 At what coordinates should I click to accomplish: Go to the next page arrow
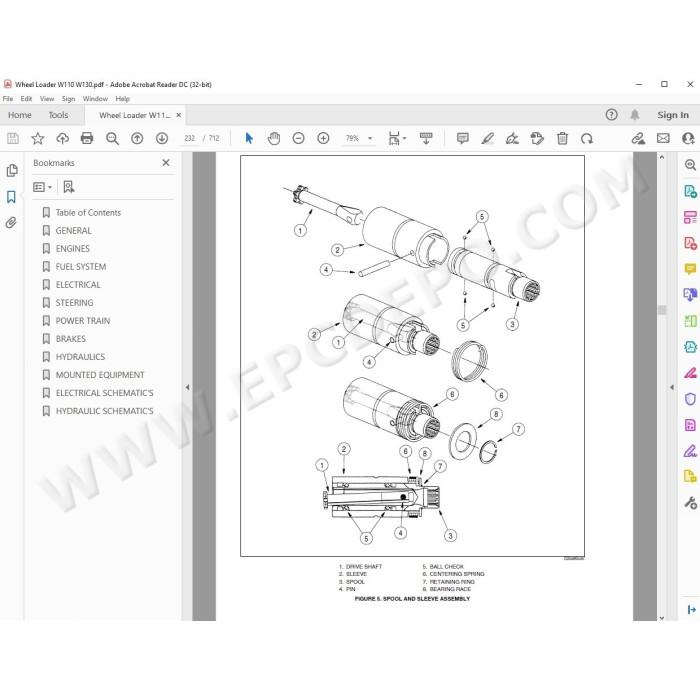pos(162,138)
